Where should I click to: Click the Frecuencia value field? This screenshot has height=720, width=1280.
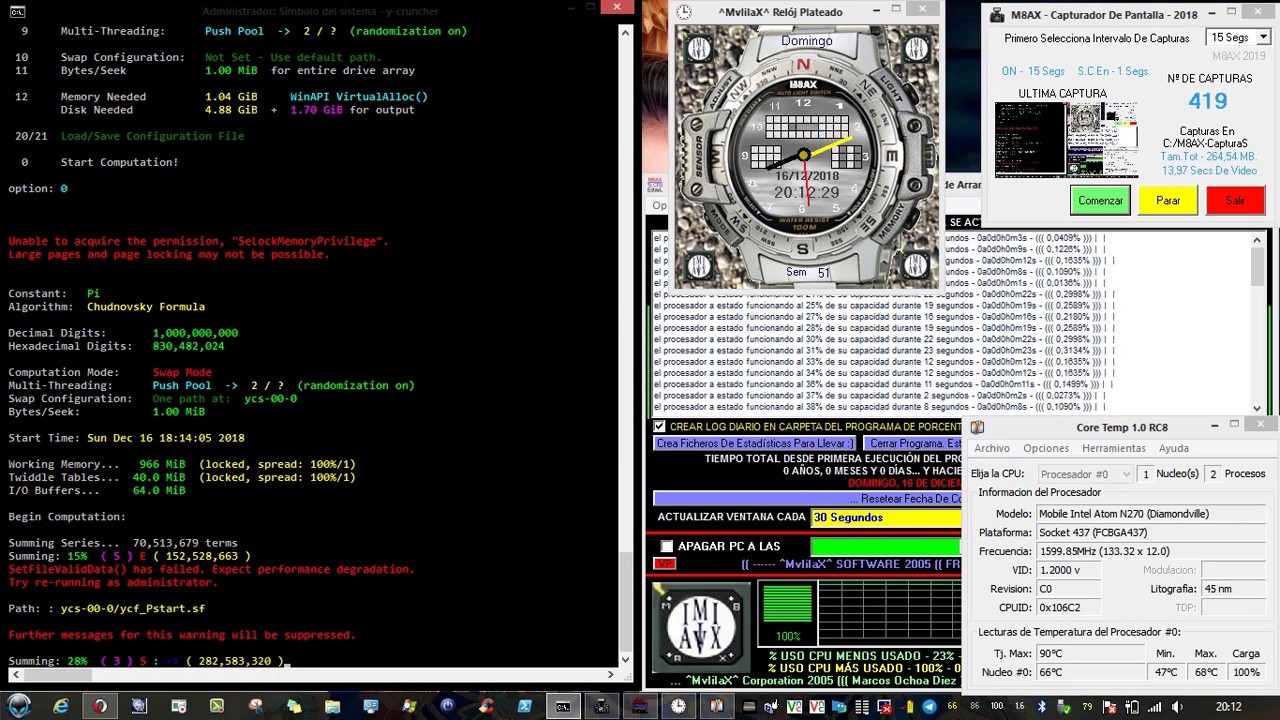pyautogui.click(x=1150, y=551)
